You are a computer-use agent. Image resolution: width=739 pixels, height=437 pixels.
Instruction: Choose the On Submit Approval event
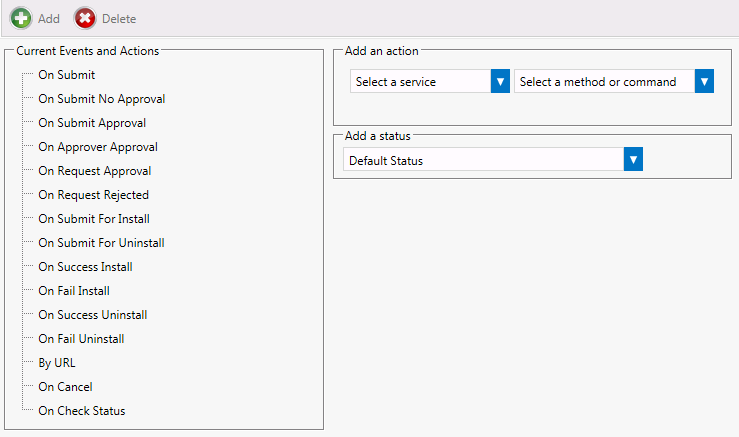[x=92, y=123]
